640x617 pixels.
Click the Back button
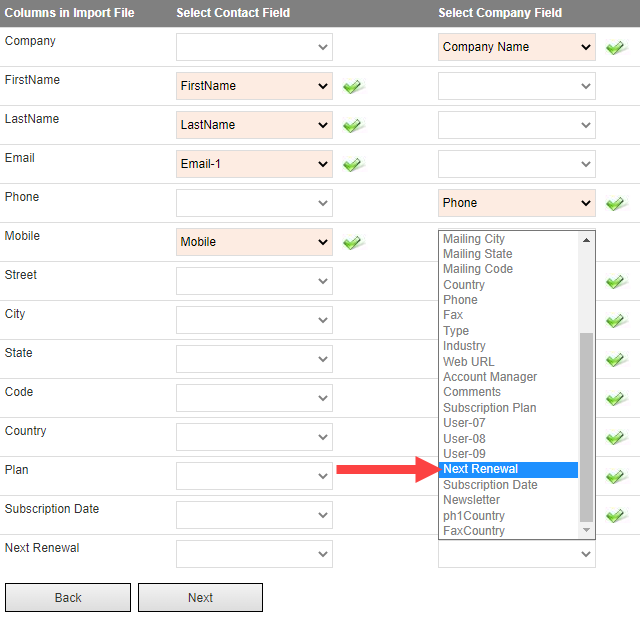pos(68,597)
